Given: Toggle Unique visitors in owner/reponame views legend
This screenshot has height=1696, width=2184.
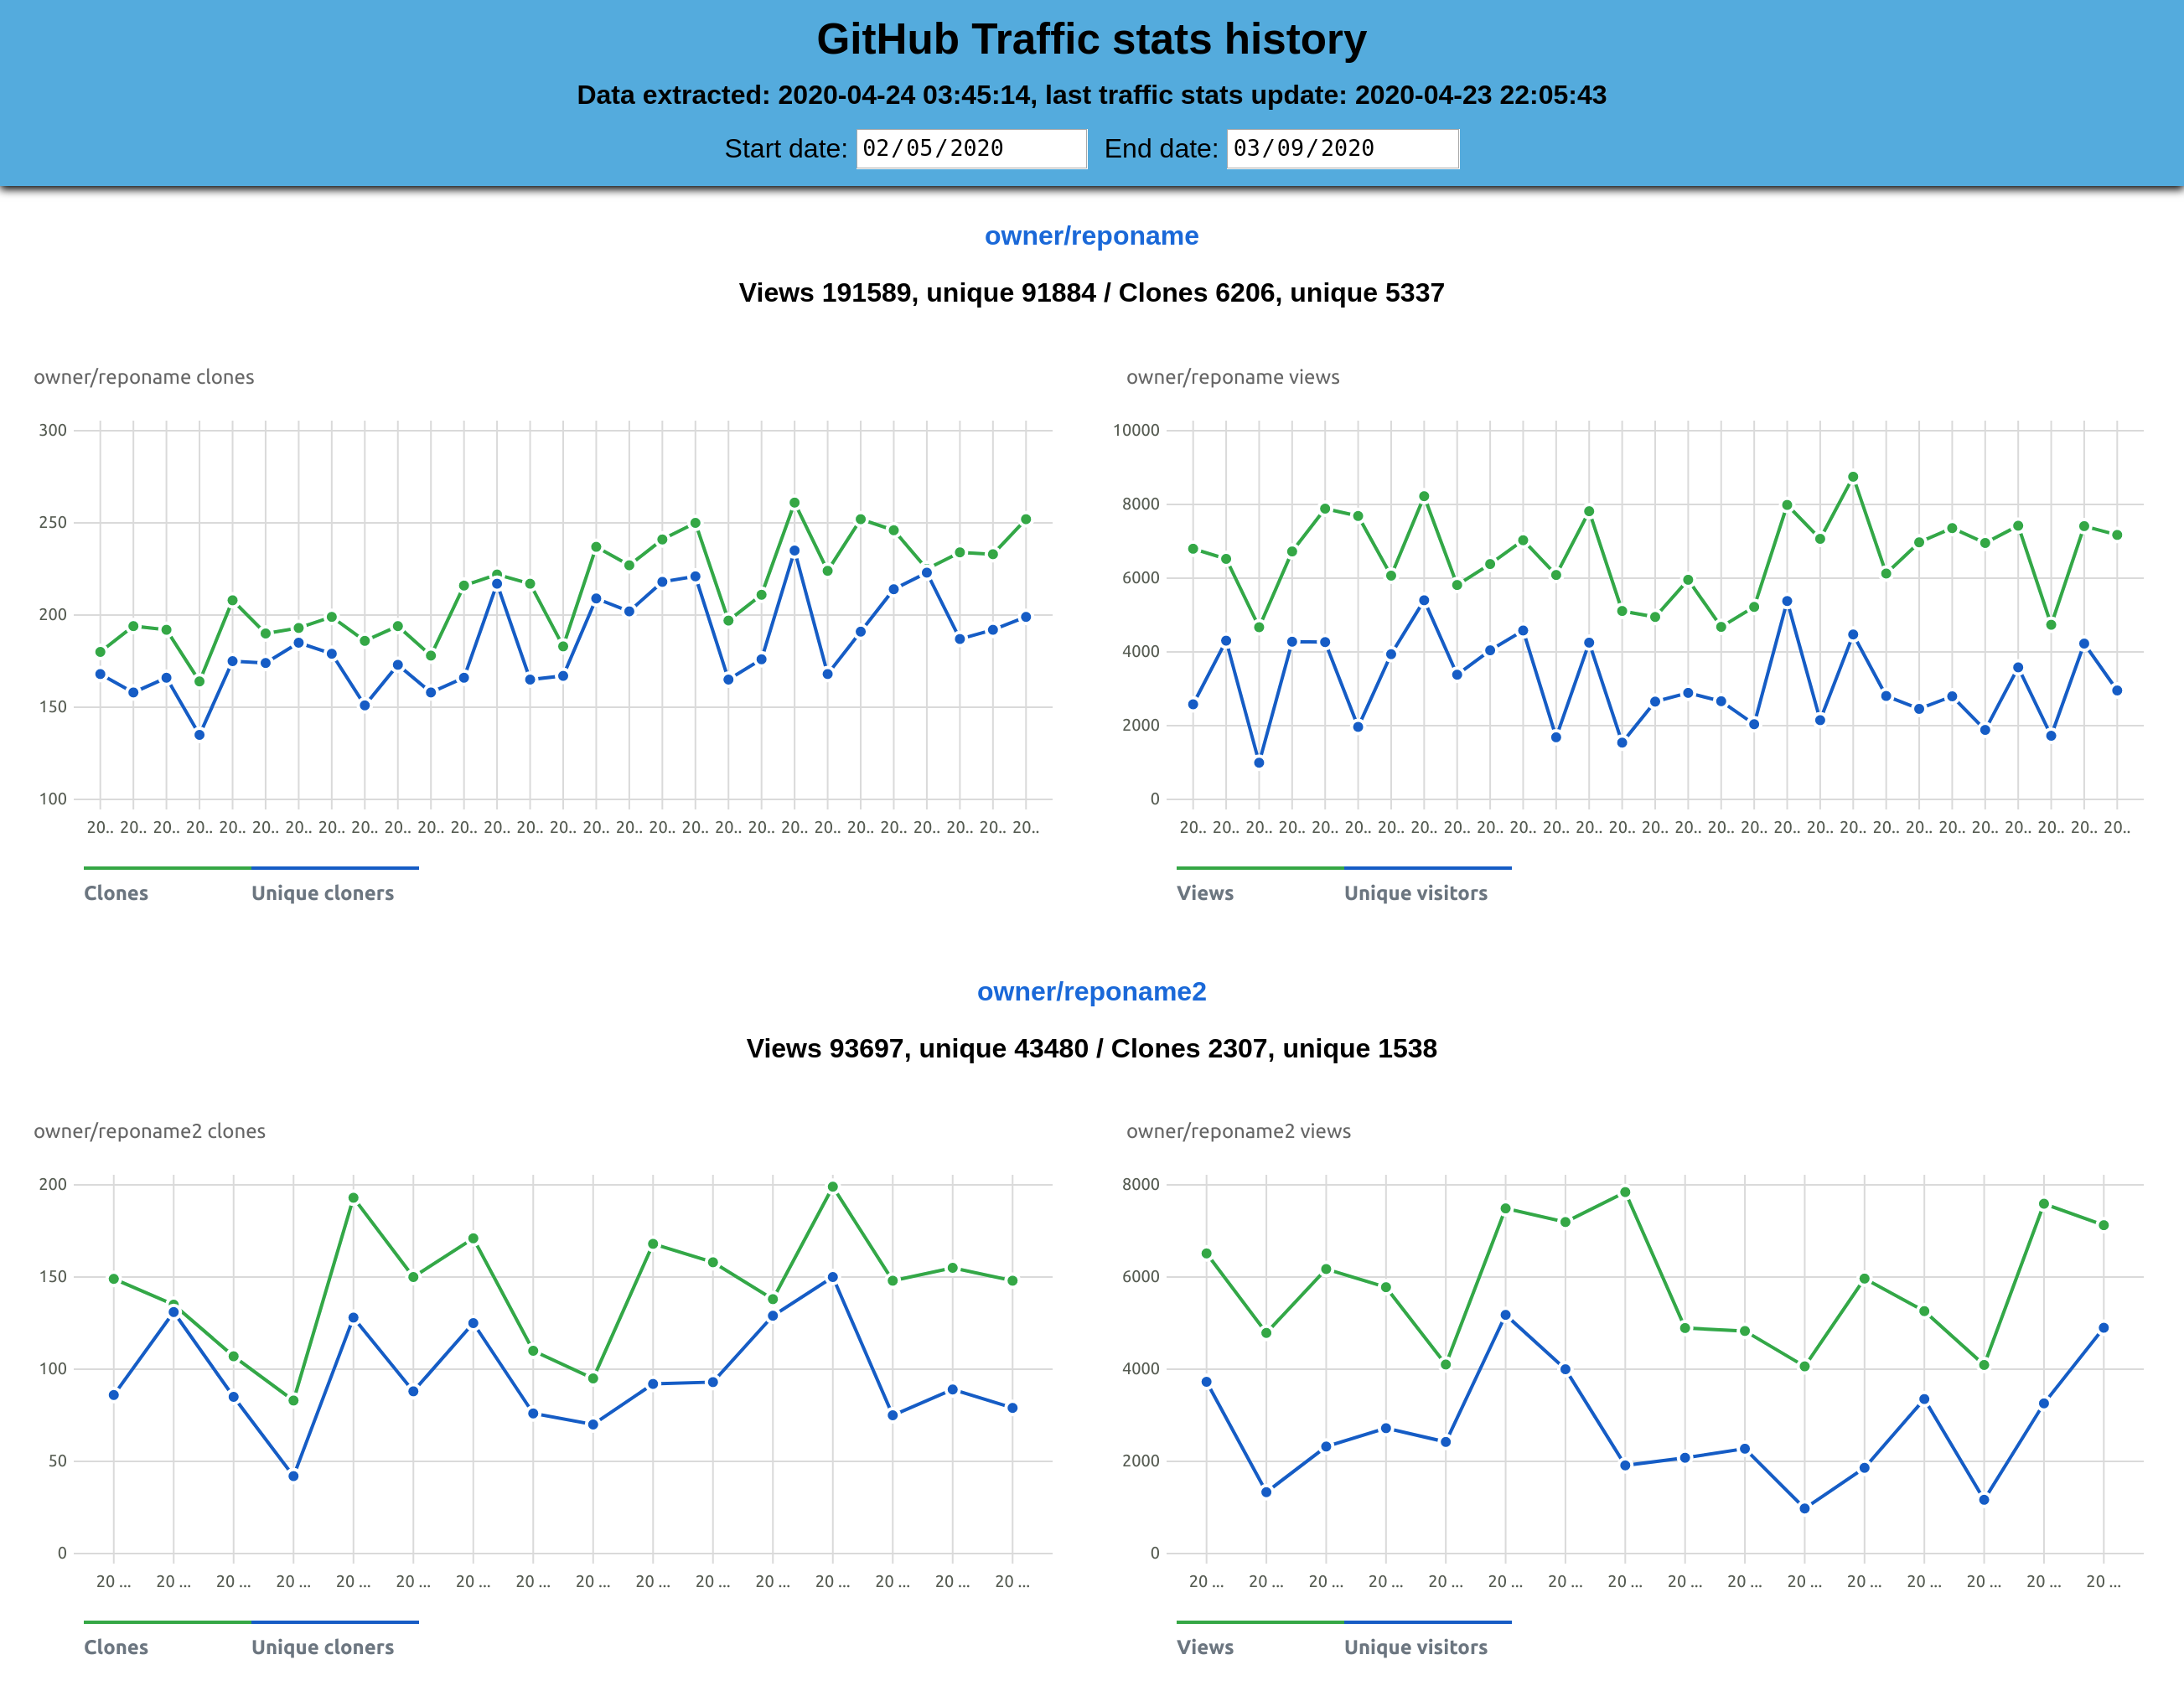Looking at the screenshot, I should 1415,892.
